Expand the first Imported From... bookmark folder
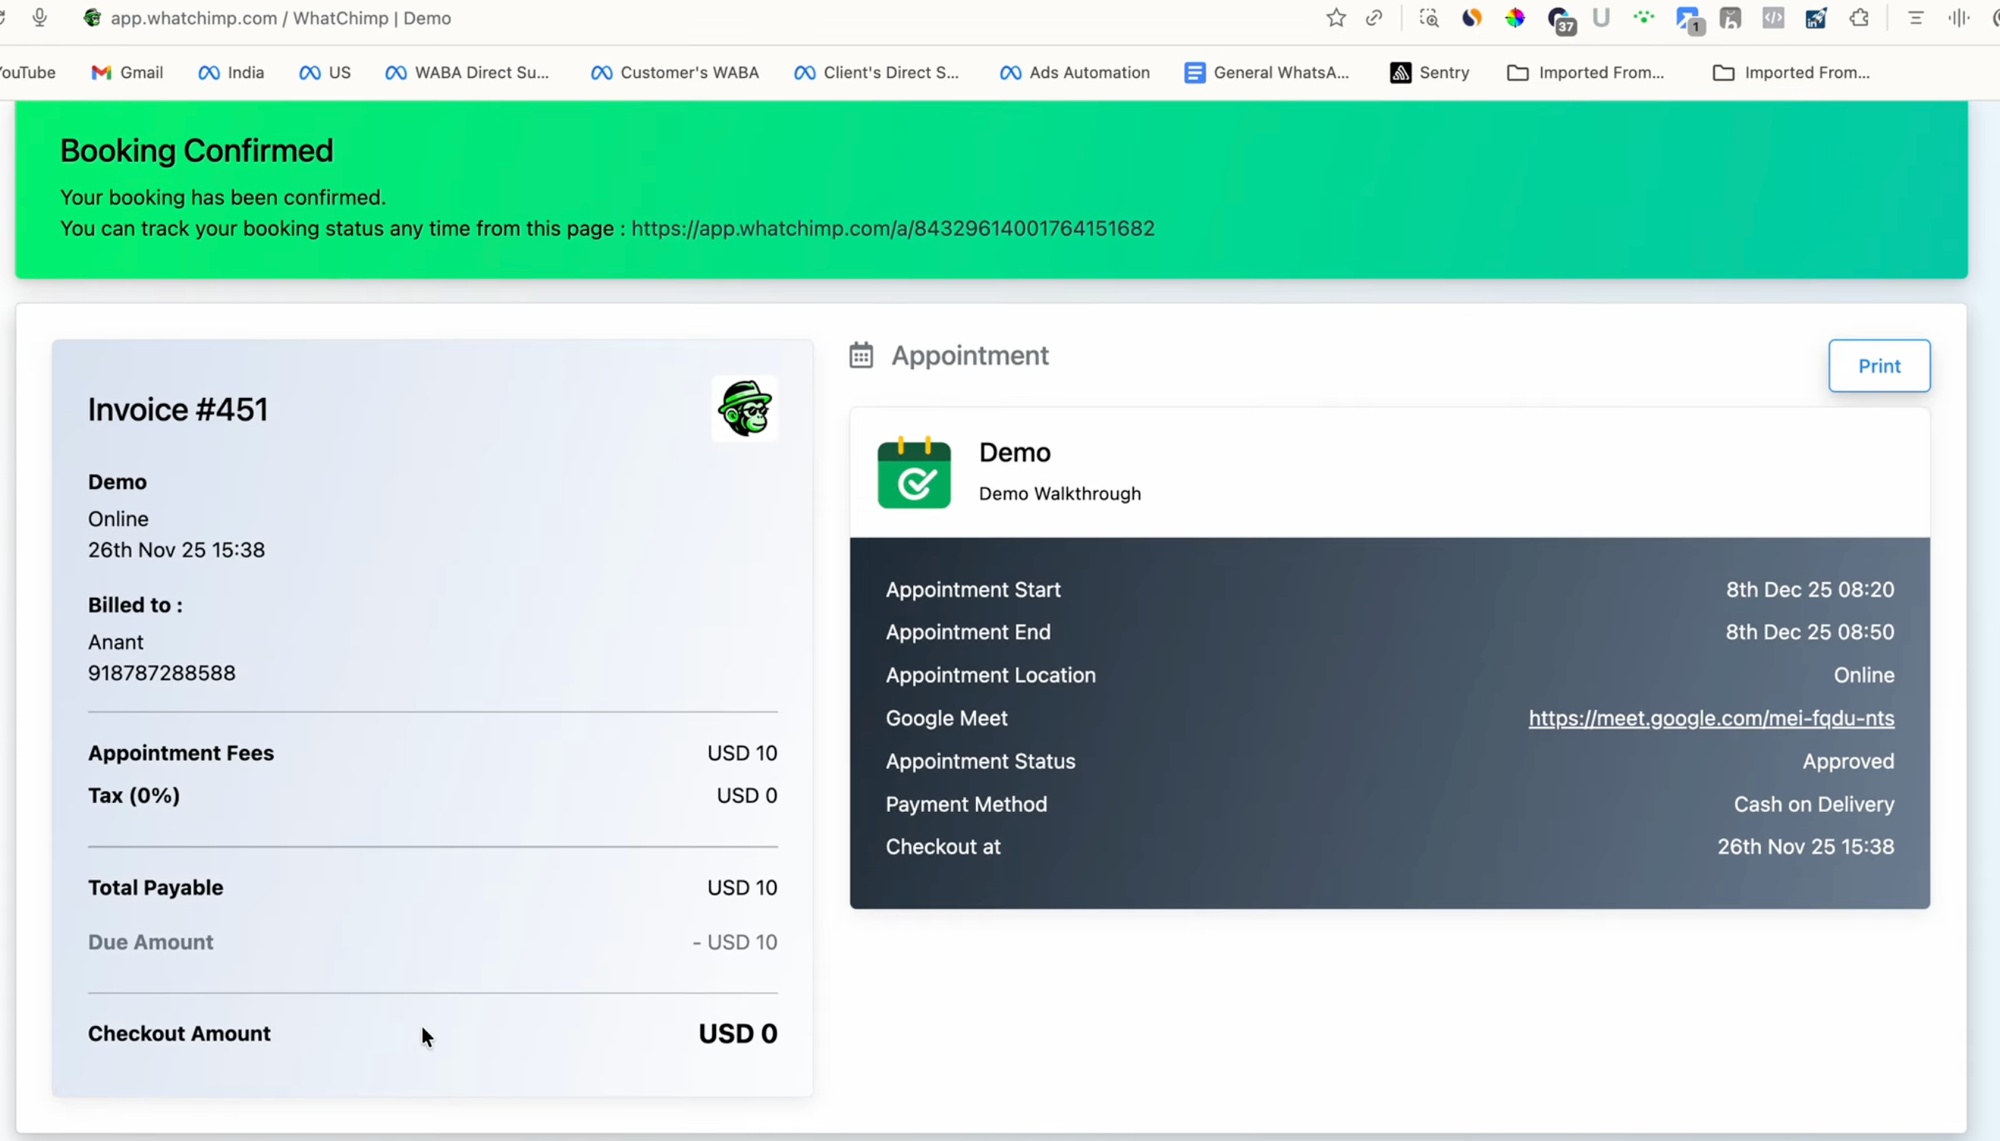The height and width of the screenshot is (1141, 2000). [1585, 72]
